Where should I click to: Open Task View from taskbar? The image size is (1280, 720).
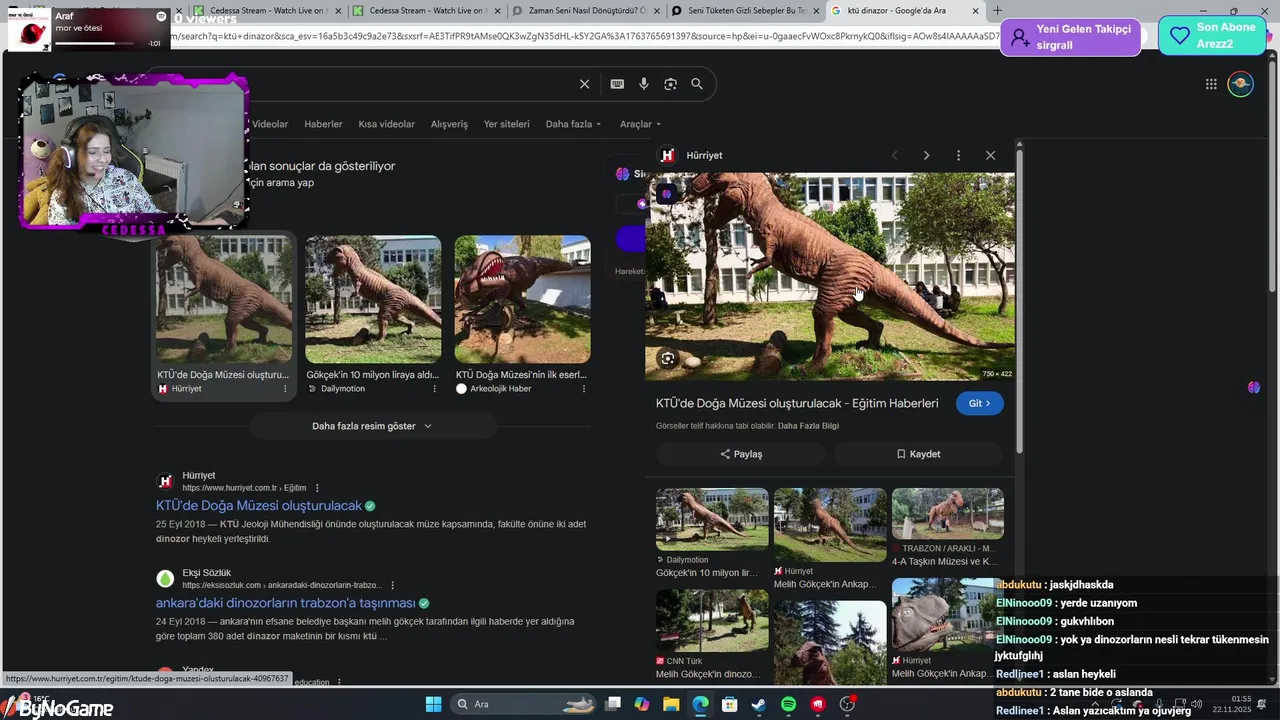[613, 704]
